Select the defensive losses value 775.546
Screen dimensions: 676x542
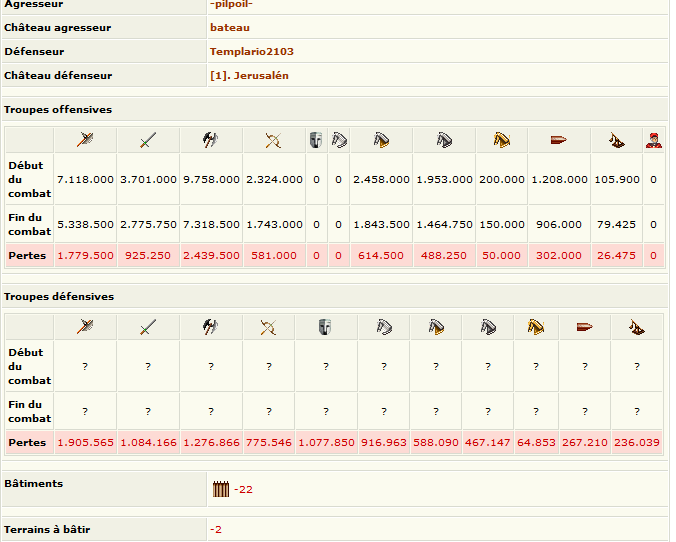pyautogui.click(x=269, y=442)
